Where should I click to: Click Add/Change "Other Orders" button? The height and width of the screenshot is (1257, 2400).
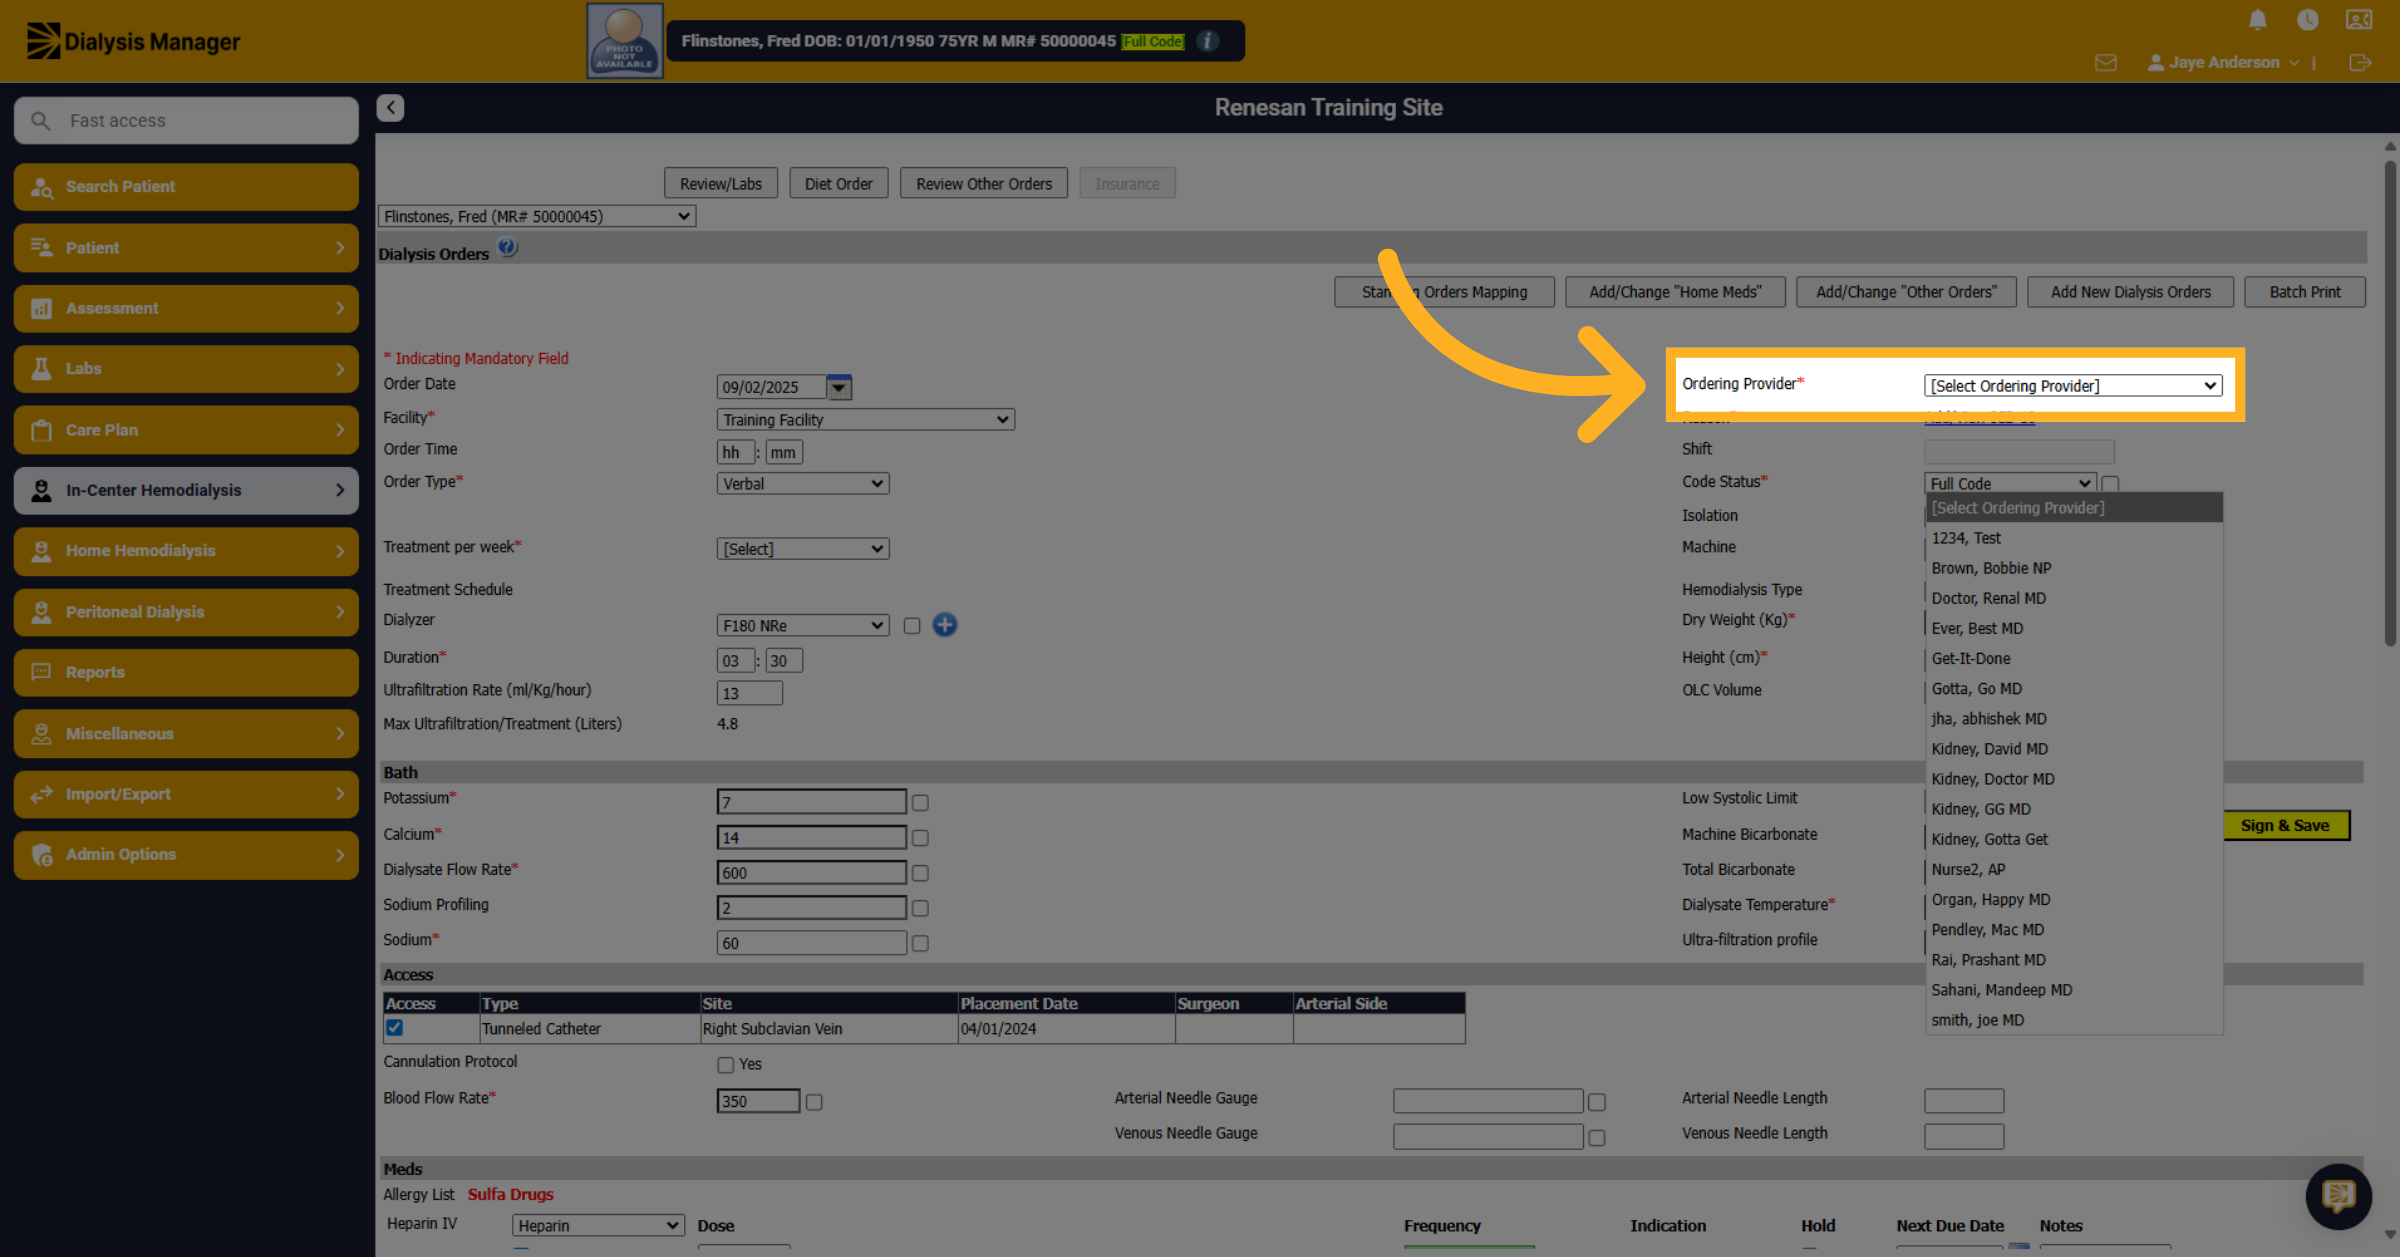1906,292
